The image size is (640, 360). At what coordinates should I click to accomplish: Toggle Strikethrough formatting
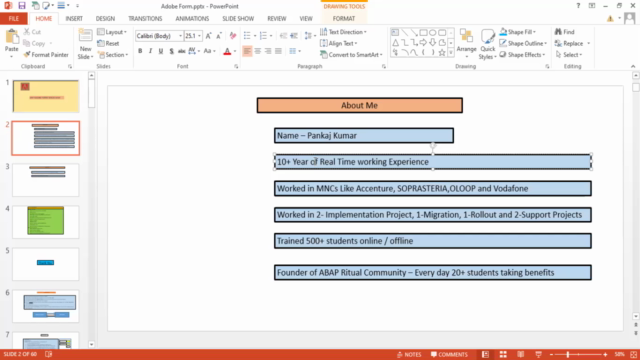pyautogui.click(x=182, y=51)
